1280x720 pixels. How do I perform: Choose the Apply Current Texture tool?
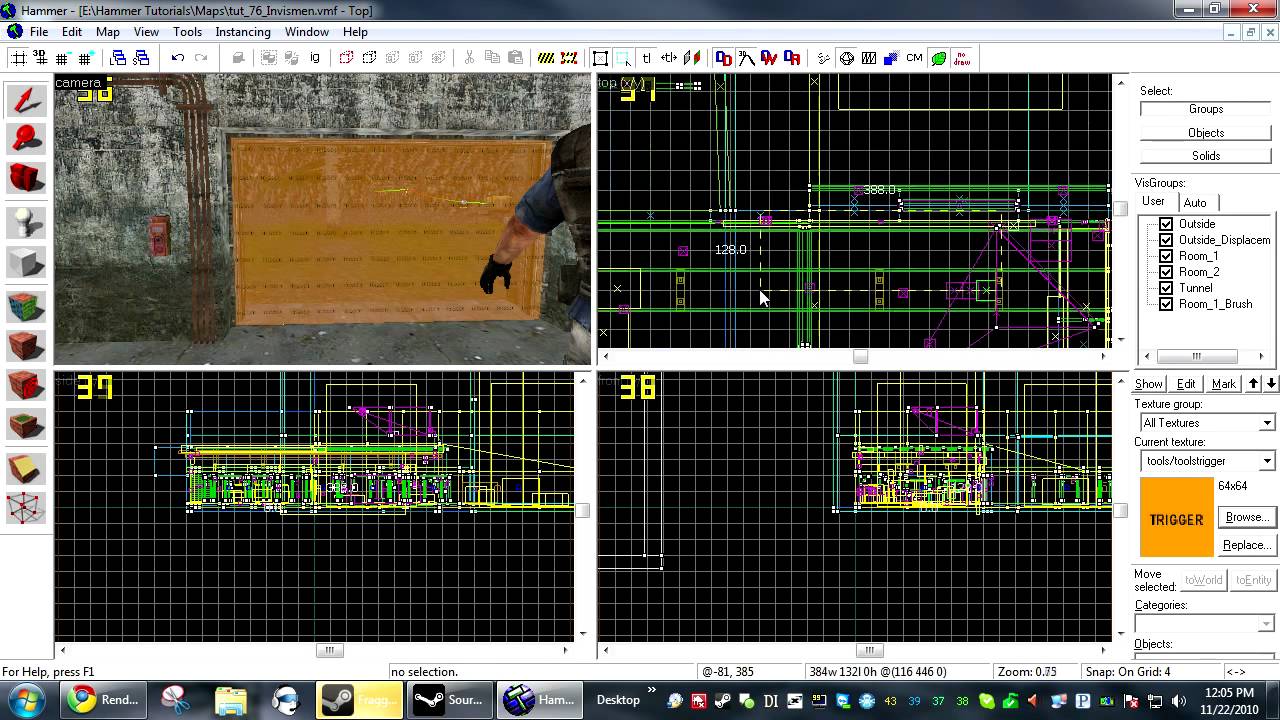pos(26,346)
